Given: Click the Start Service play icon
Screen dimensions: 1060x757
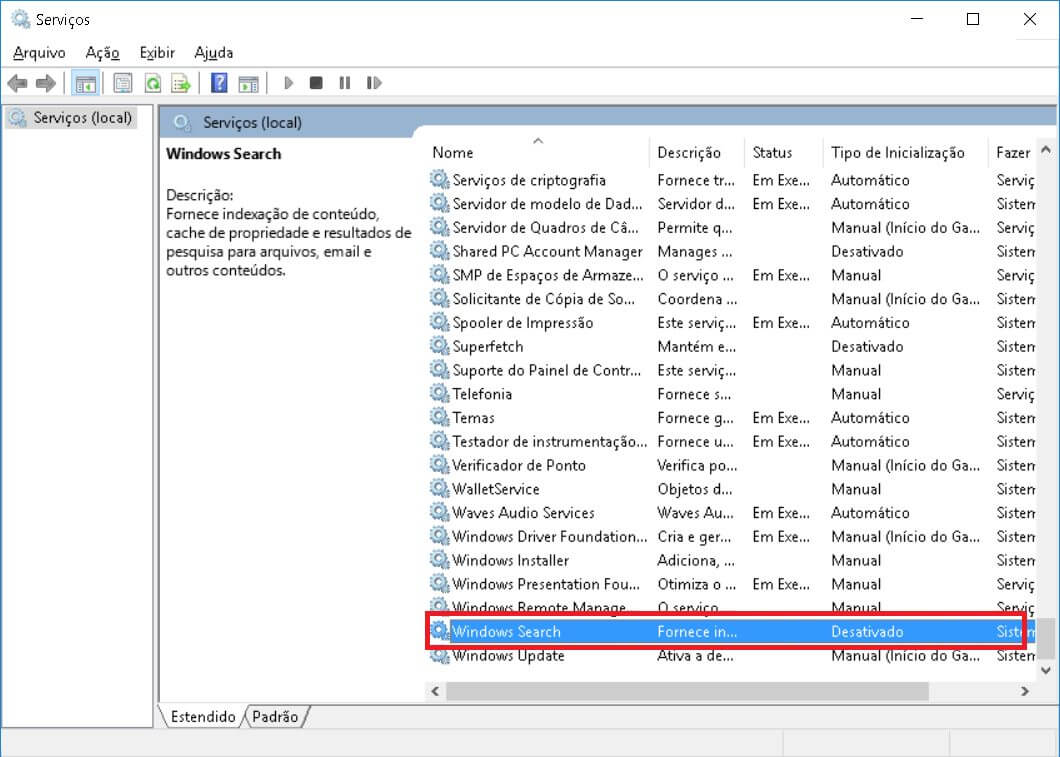Looking at the screenshot, I should tap(289, 83).
